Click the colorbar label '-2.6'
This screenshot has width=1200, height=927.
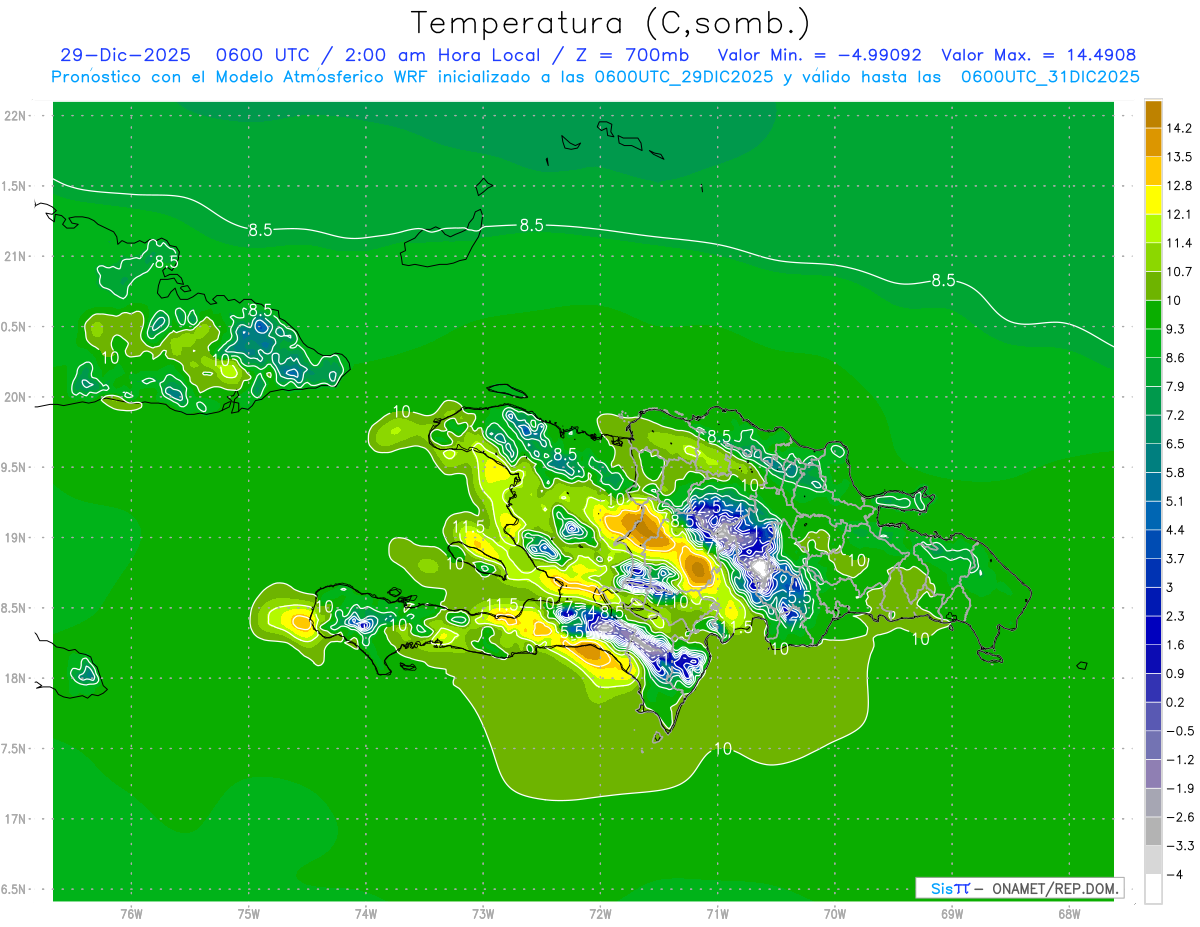pyautogui.click(x=1180, y=817)
